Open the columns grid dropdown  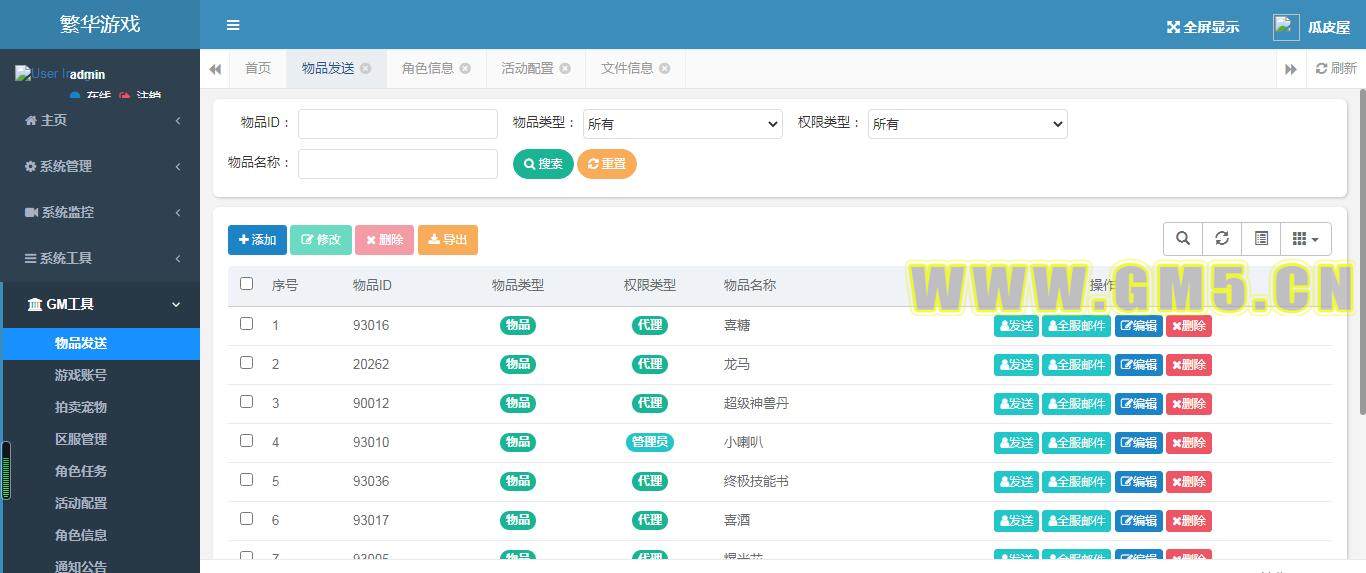coord(1305,238)
